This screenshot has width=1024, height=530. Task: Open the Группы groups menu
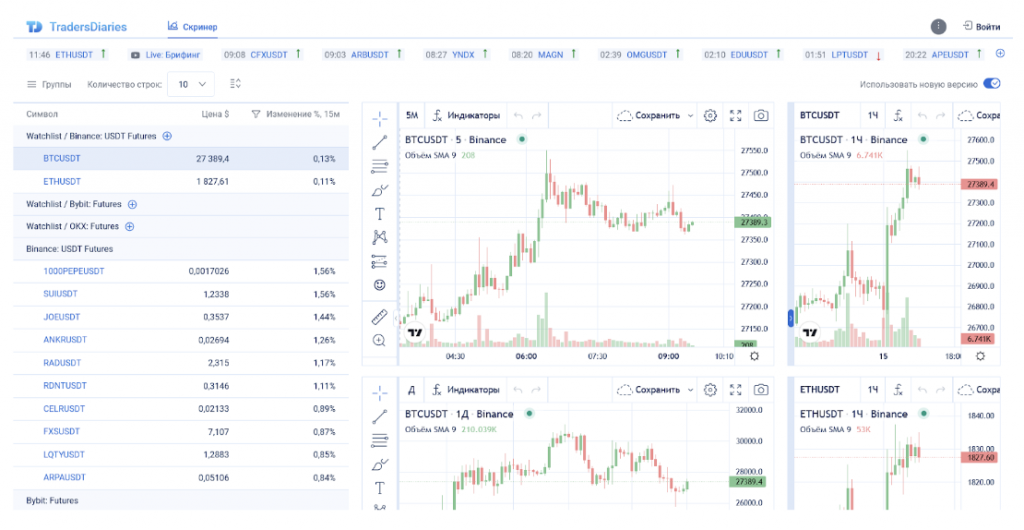(x=49, y=84)
